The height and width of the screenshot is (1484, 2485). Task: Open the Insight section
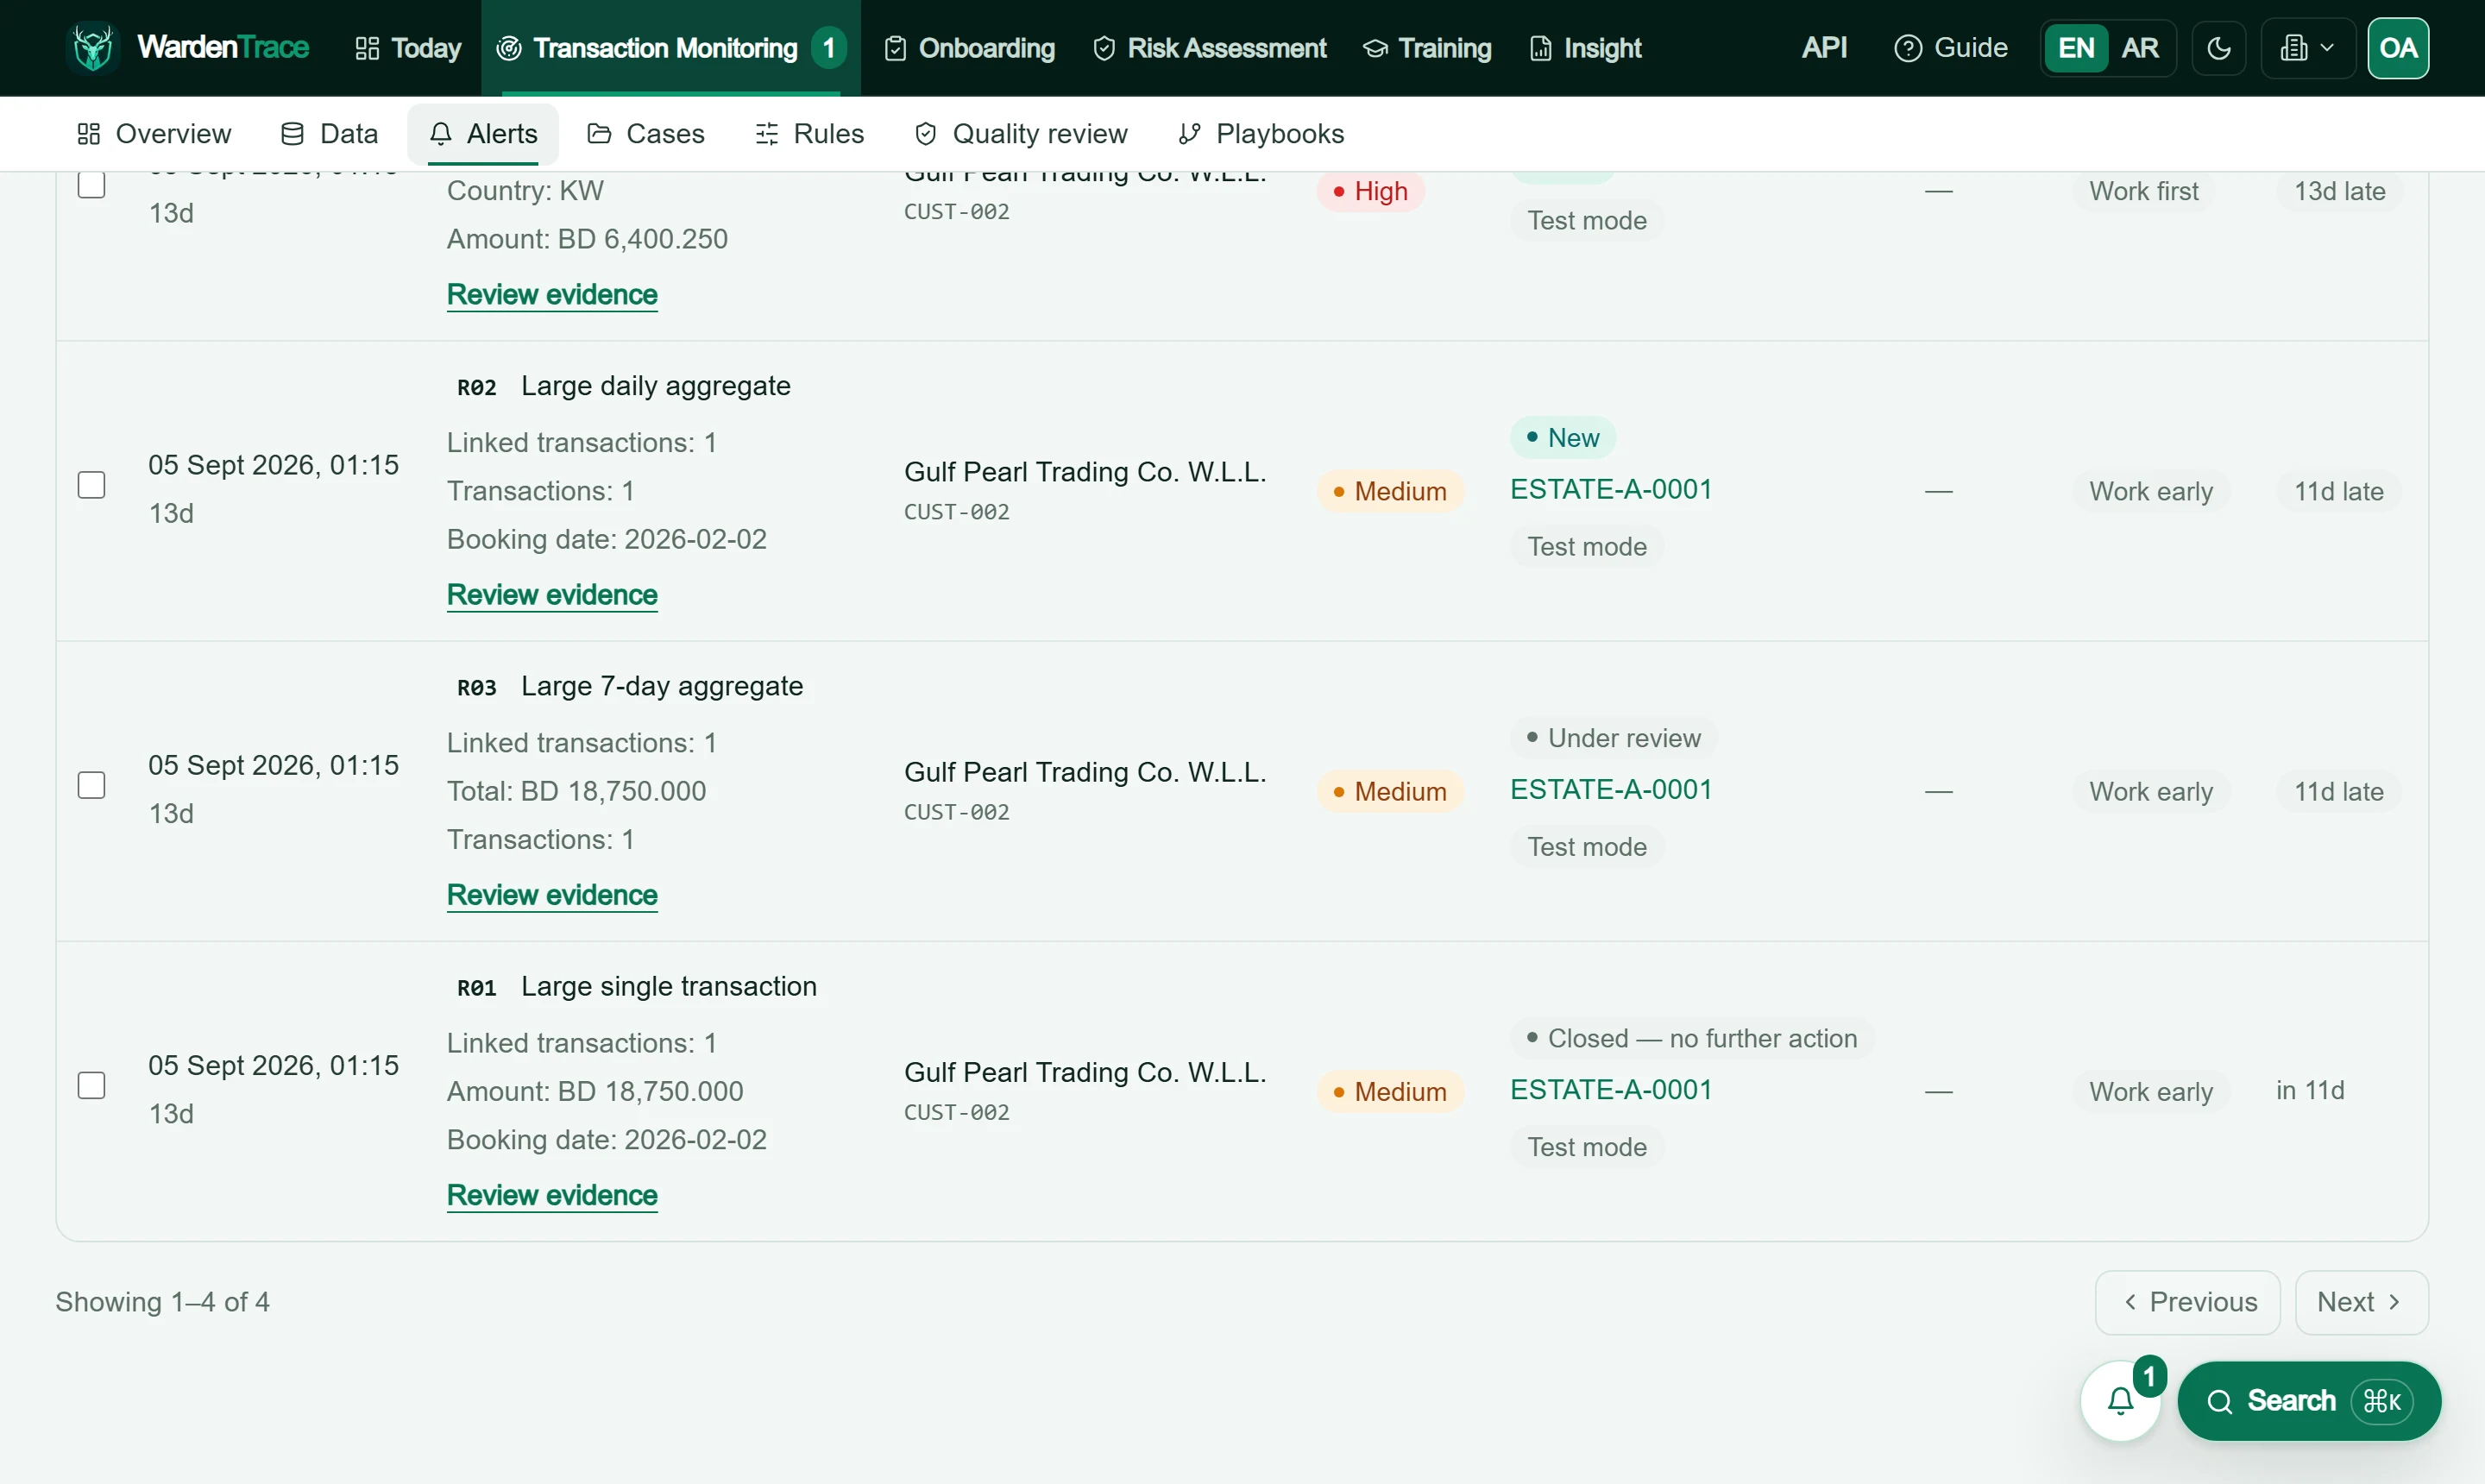pyautogui.click(x=1585, y=48)
